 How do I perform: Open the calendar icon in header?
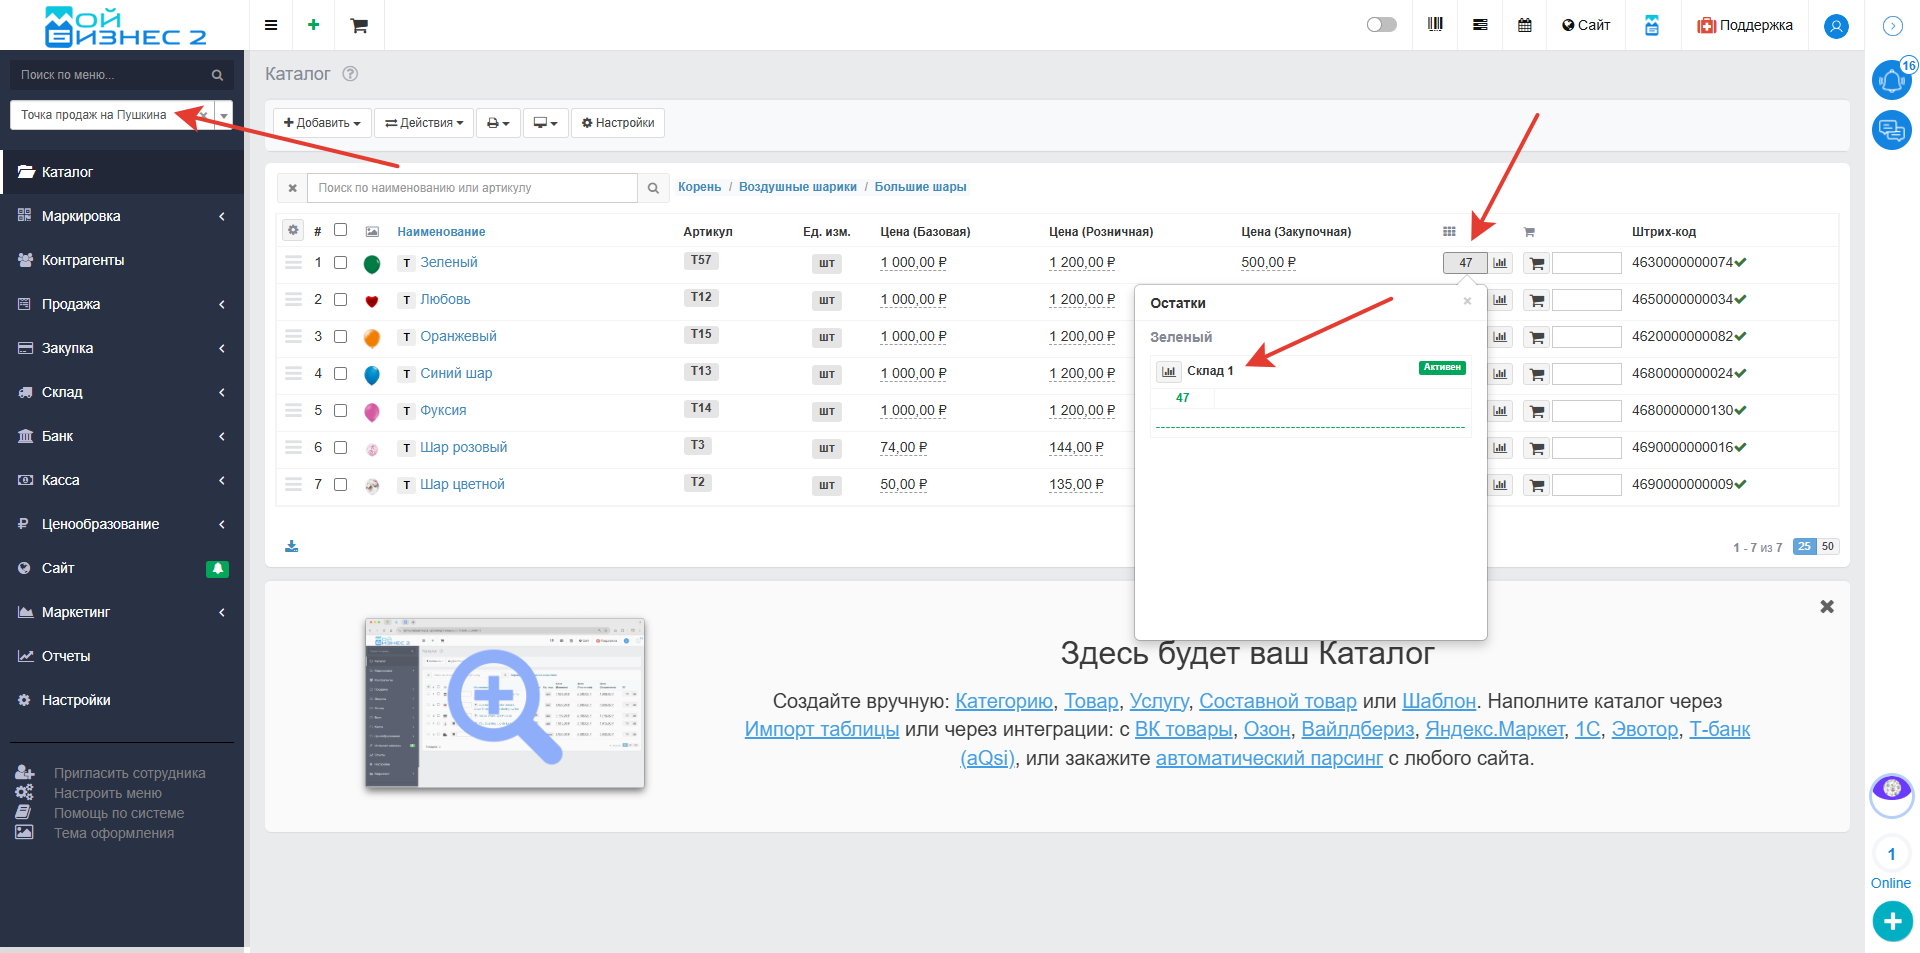[1524, 25]
